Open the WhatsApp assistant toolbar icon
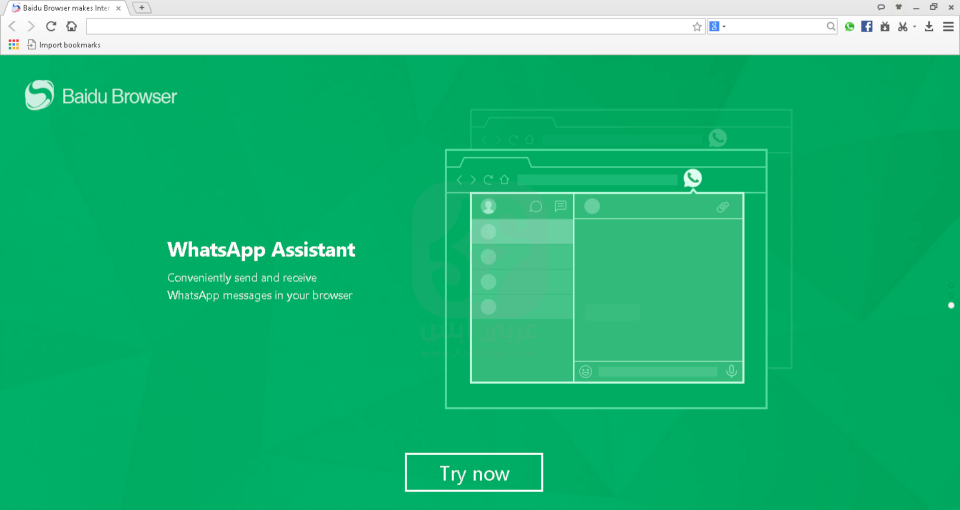 (x=849, y=27)
